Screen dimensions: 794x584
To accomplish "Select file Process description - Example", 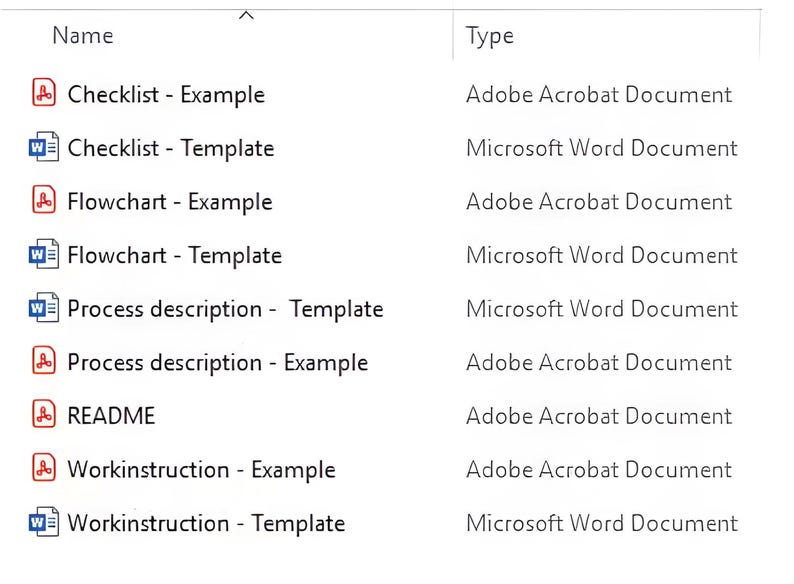I will tap(218, 363).
